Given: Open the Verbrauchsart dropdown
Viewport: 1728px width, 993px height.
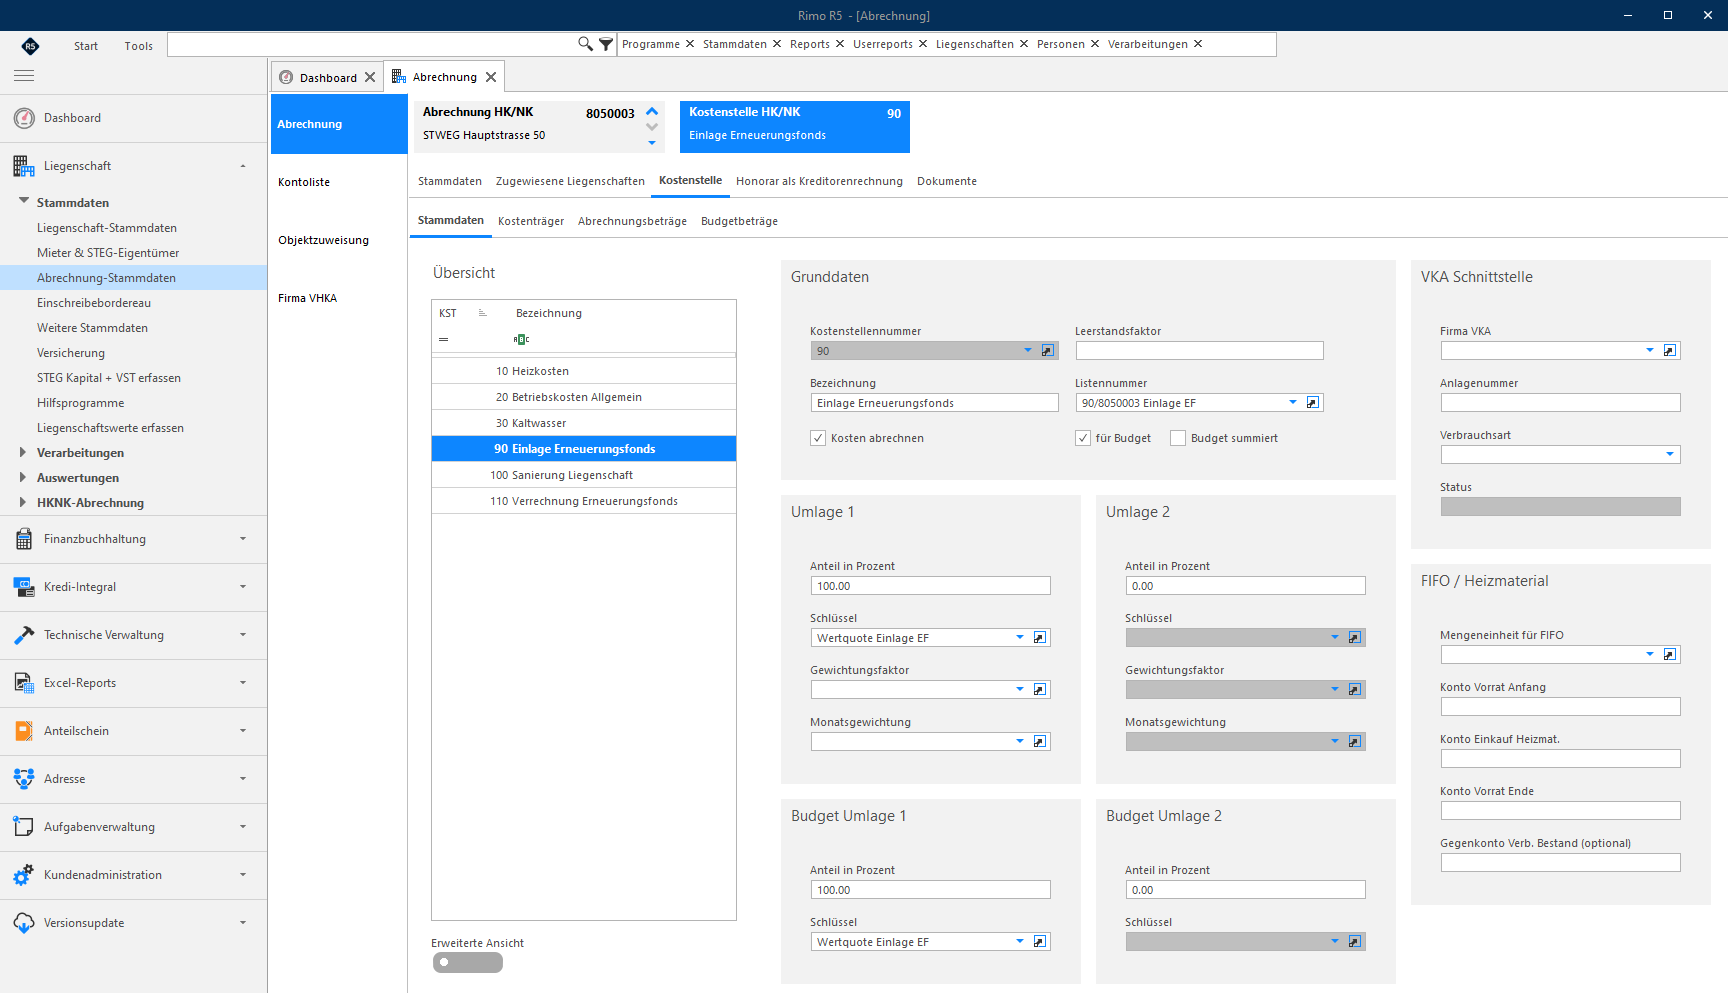Looking at the screenshot, I should (x=1670, y=455).
